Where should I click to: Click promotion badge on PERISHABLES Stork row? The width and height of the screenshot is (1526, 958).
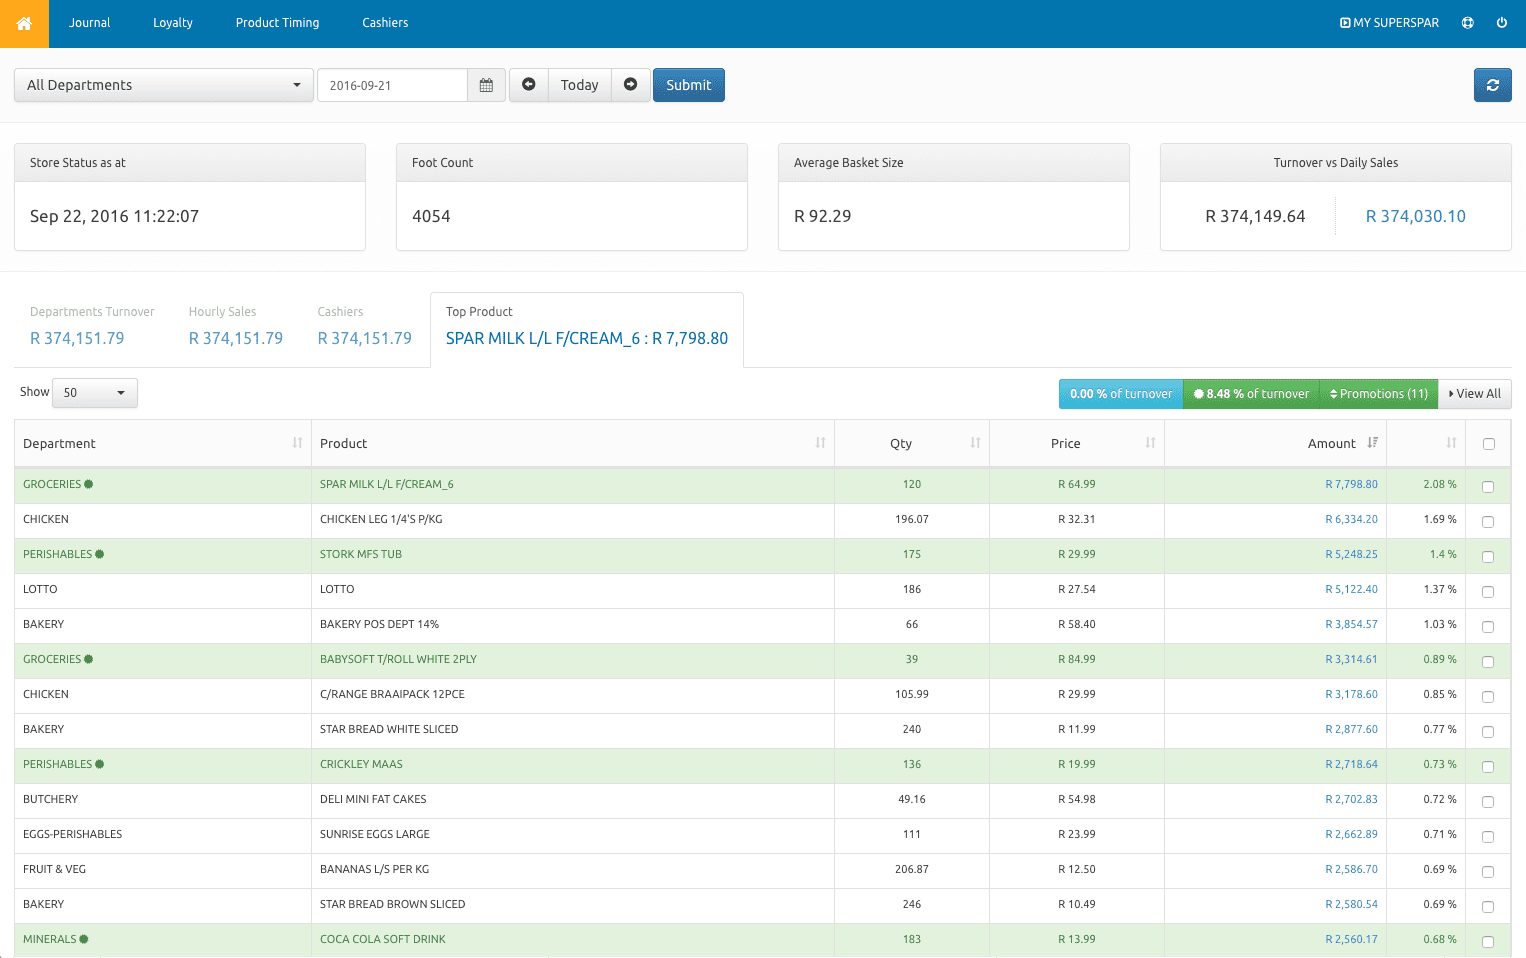point(99,554)
